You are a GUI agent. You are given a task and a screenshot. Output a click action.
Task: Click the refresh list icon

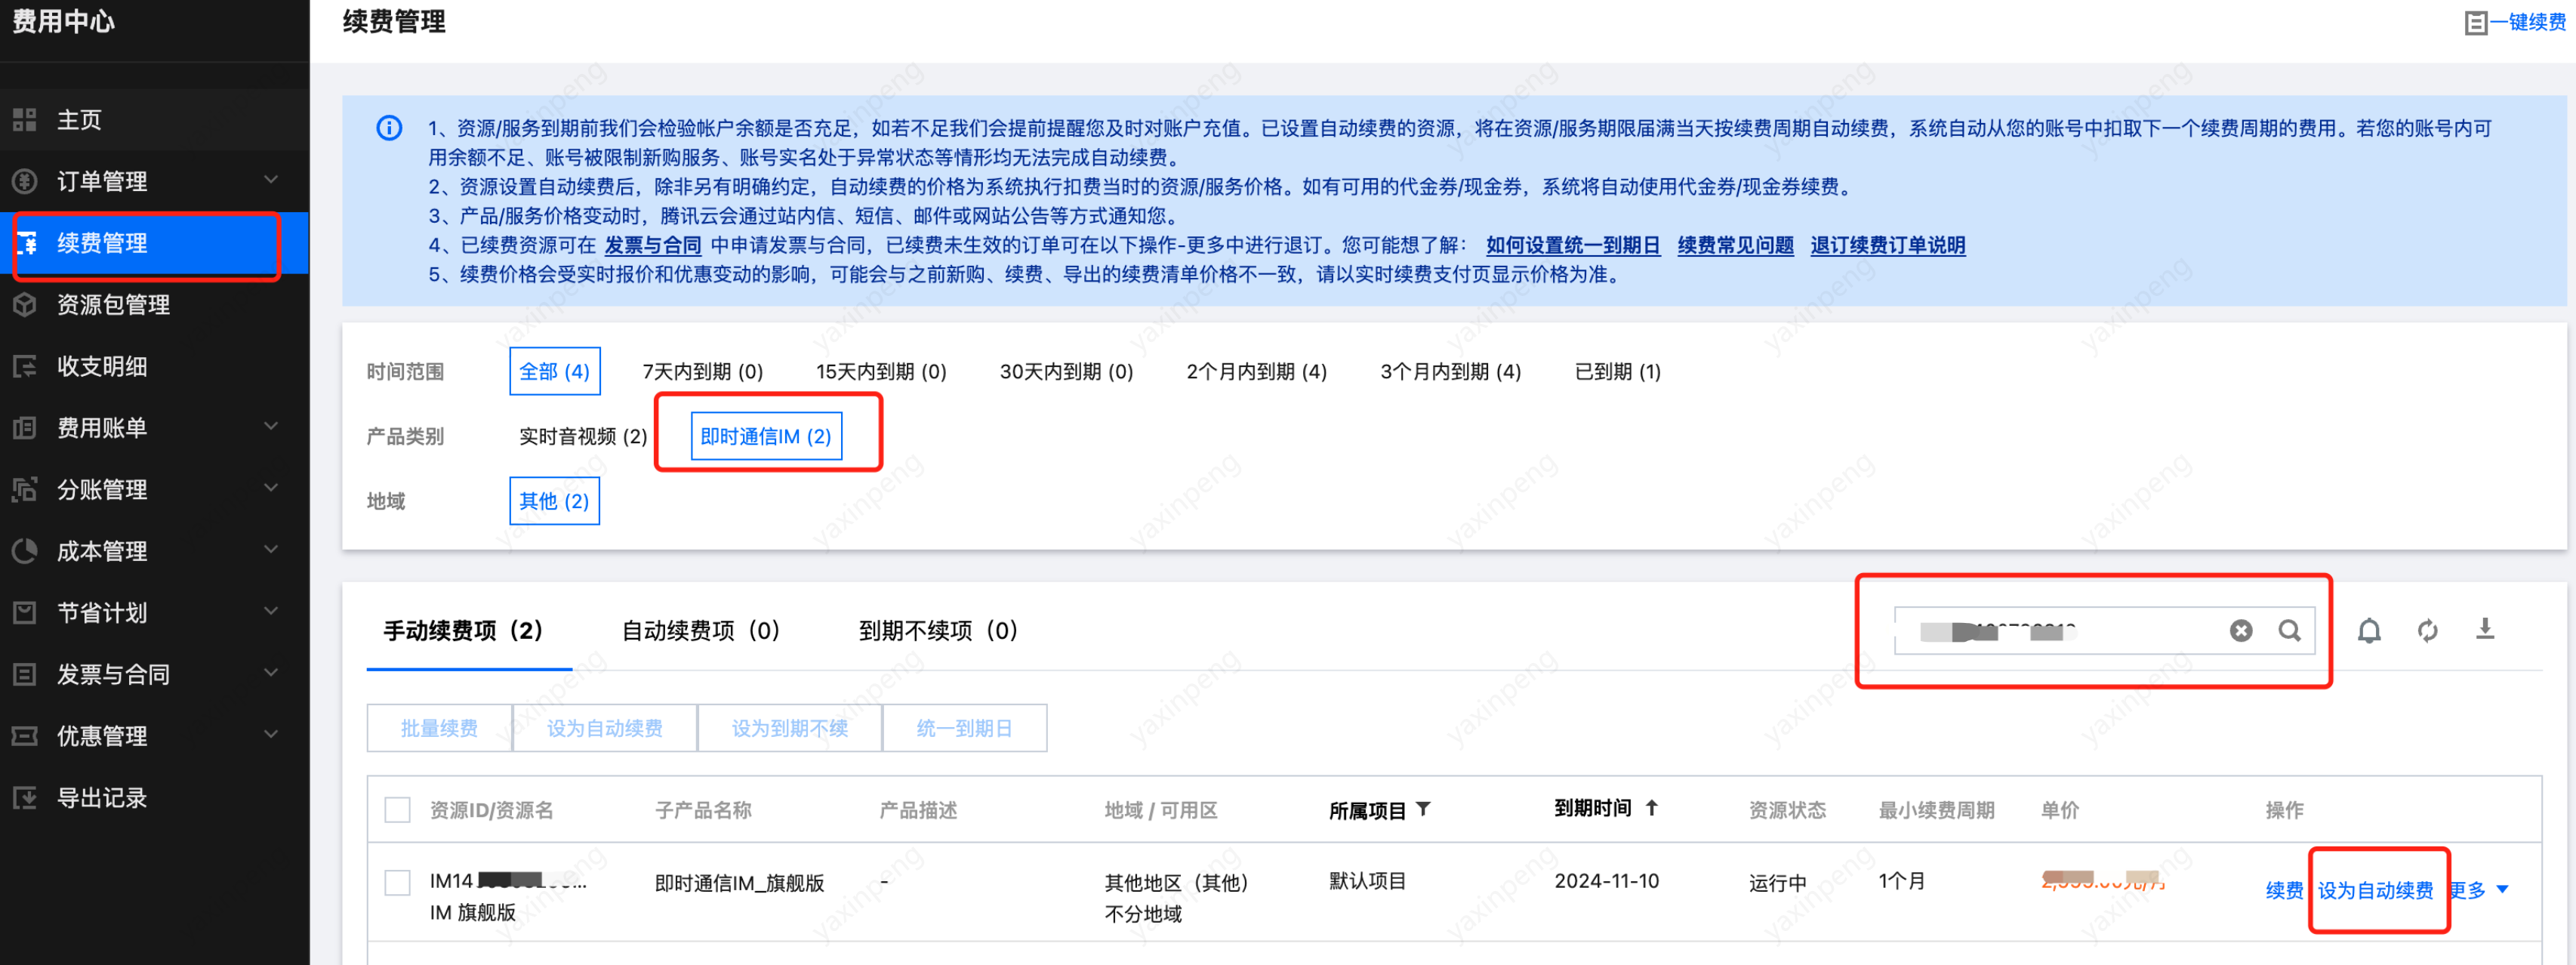(x=2427, y=631)
